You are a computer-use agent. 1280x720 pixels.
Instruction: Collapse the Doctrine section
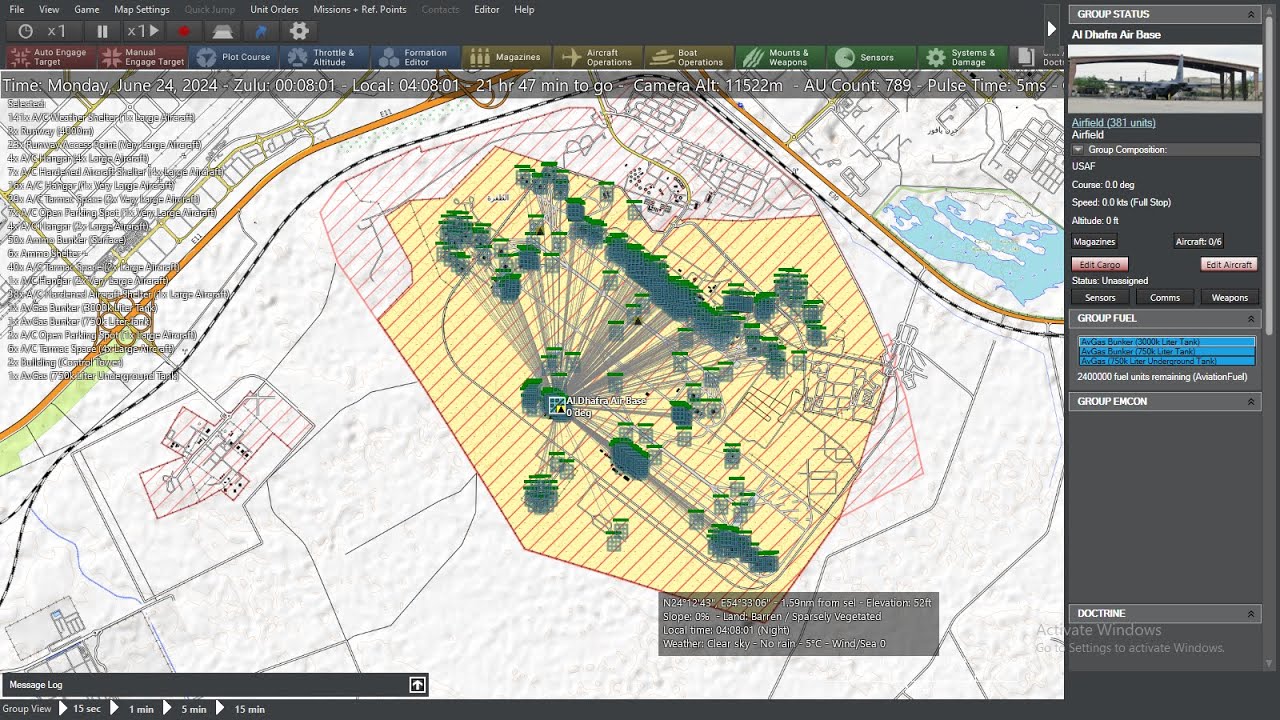point(1250,613)
